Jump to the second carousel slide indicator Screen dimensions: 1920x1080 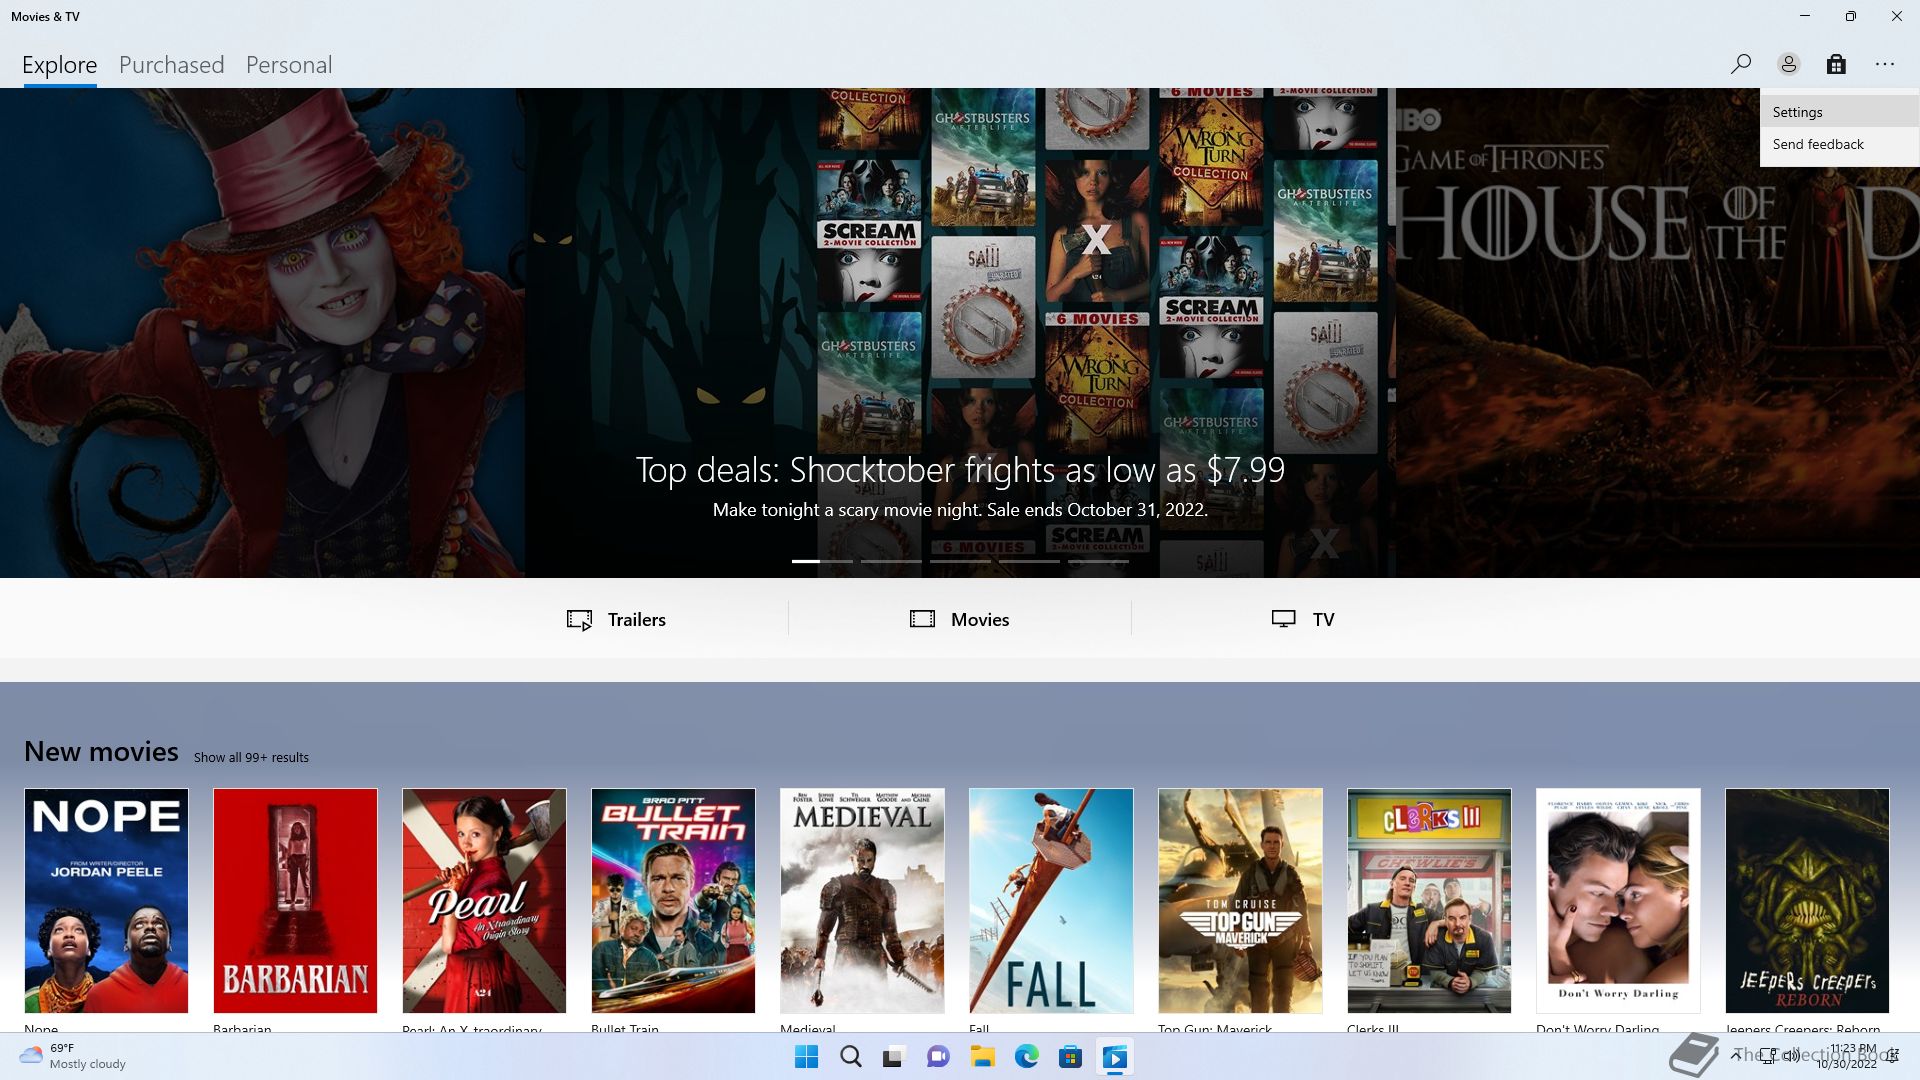[891, 561]
